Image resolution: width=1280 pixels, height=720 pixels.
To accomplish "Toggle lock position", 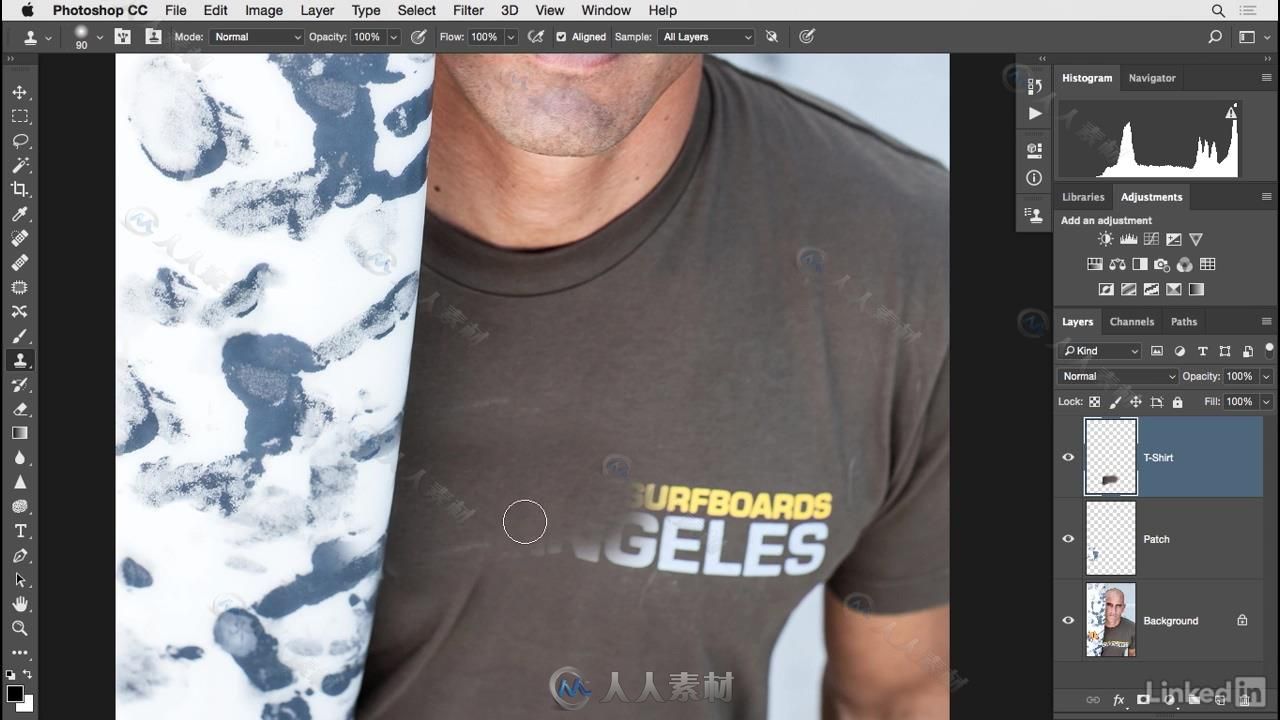I will [x=1135, y=402].
